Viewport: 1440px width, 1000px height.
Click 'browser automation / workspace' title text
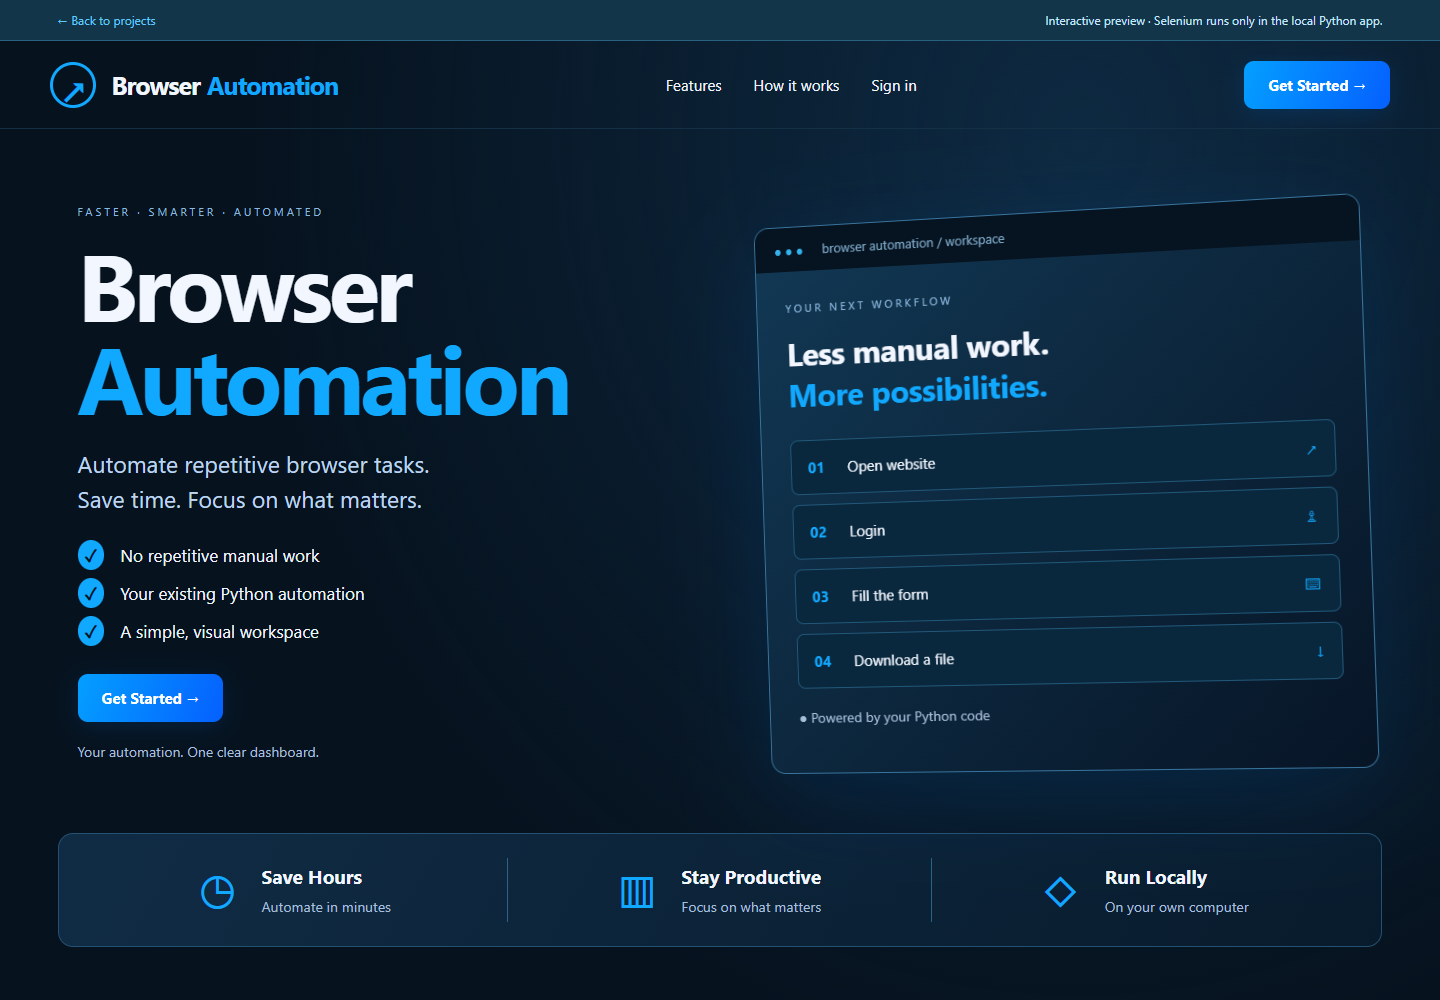point(913,243)
